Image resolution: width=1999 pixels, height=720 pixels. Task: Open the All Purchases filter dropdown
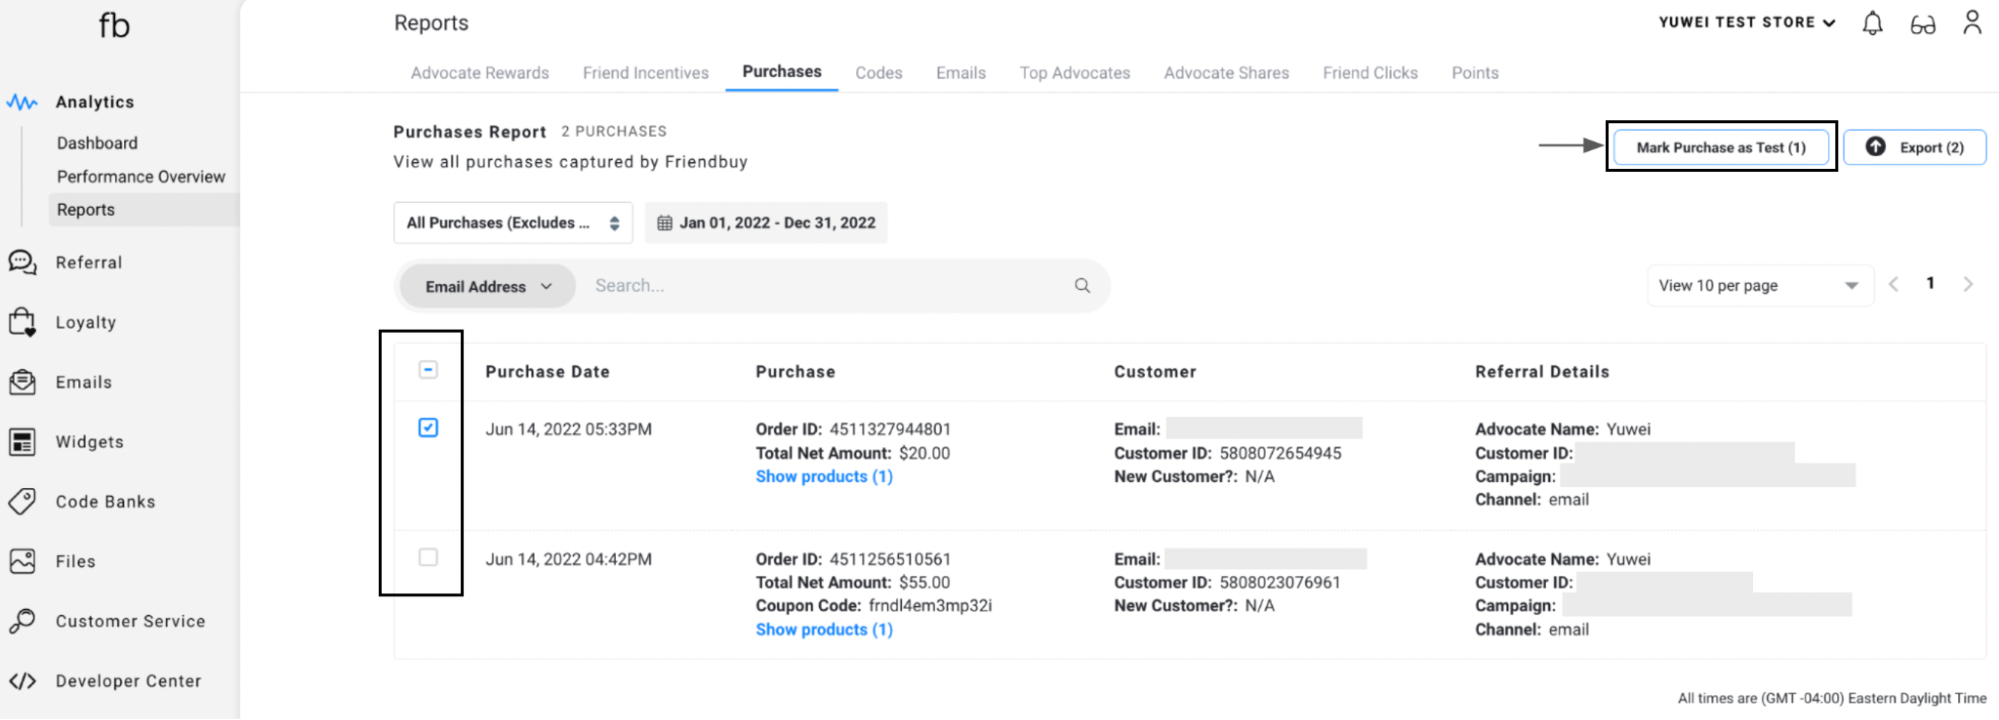tap(513, 223)
